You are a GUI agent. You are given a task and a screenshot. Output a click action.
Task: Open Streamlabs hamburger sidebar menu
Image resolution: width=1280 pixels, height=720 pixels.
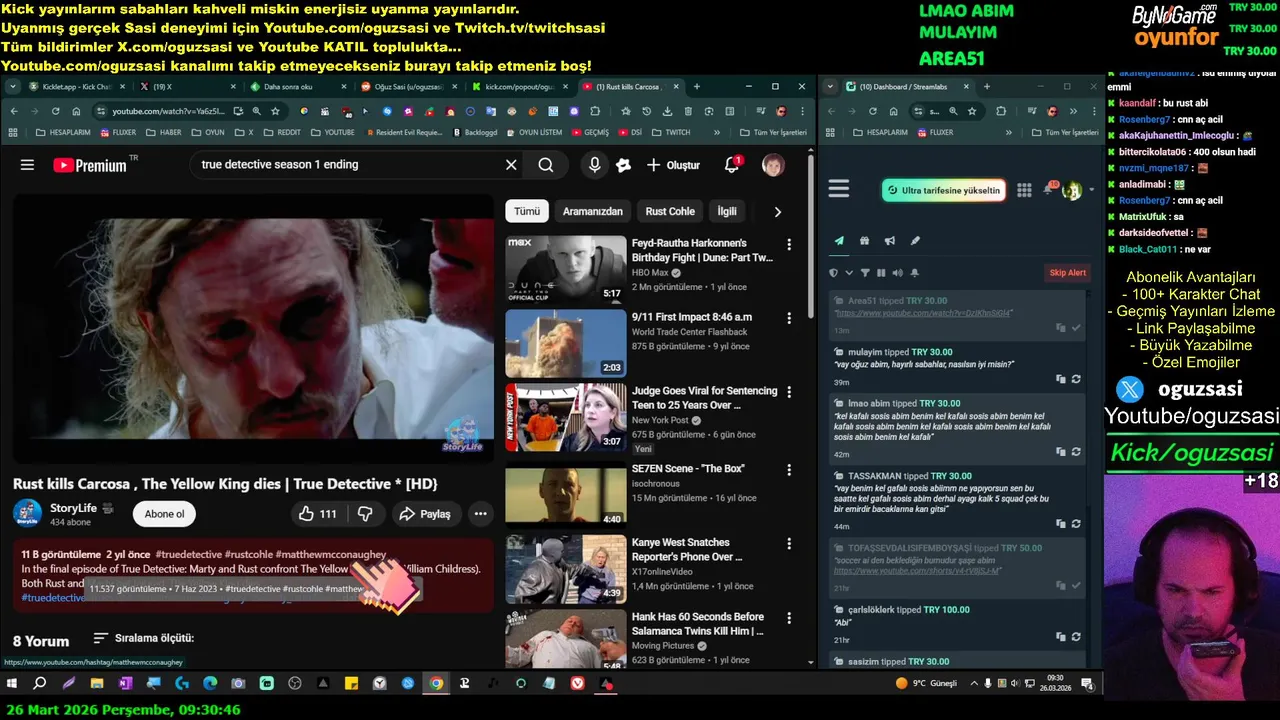click(839, 189)
